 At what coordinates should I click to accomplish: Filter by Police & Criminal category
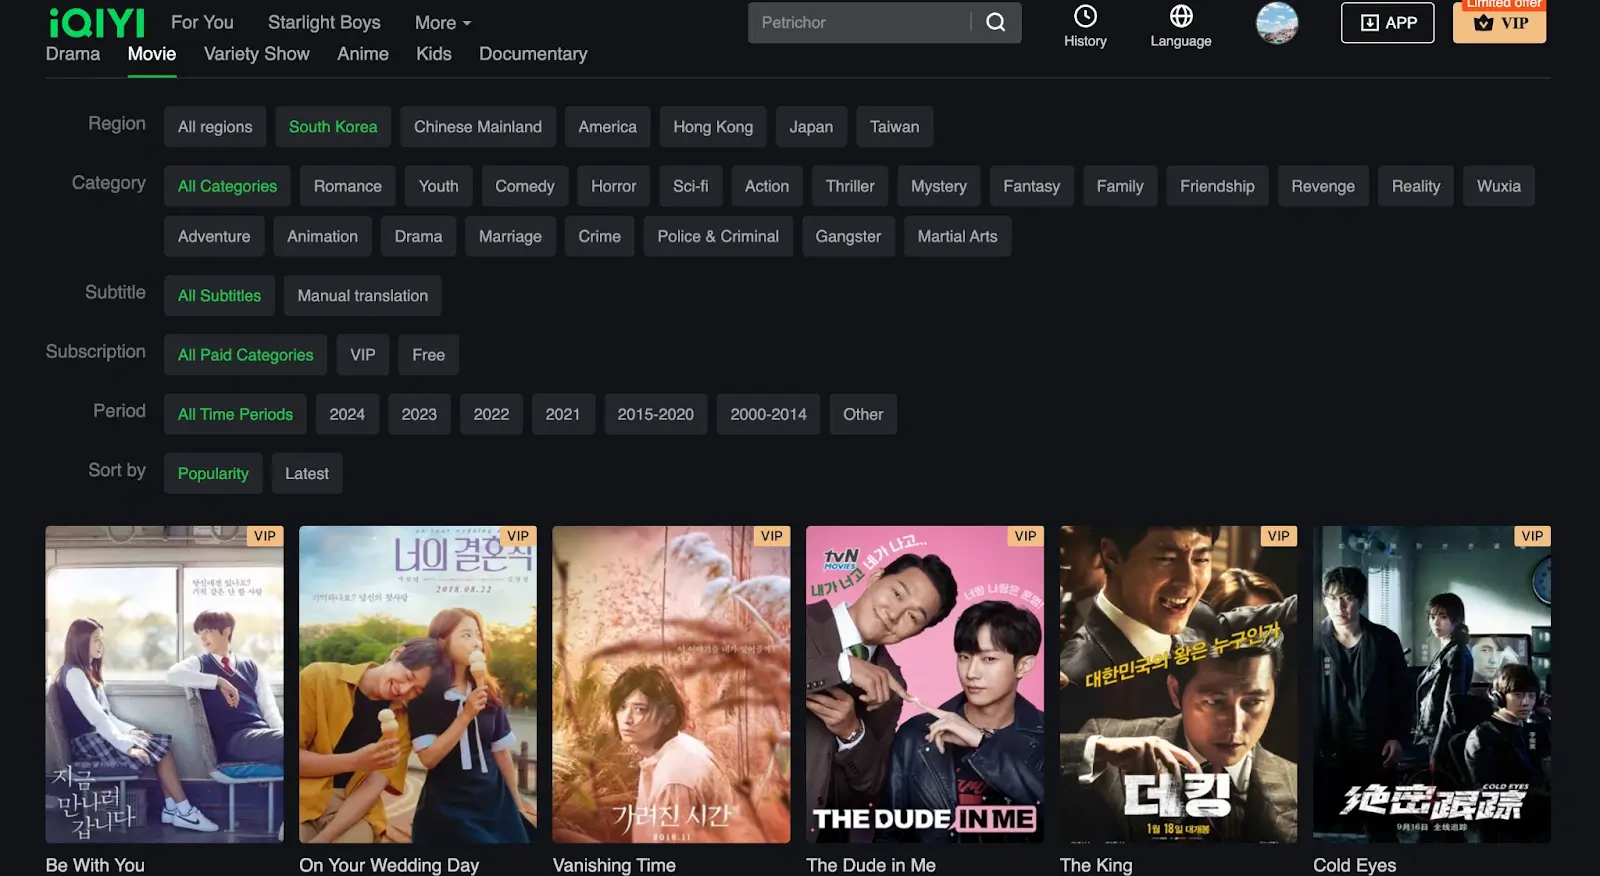[718, 236]
